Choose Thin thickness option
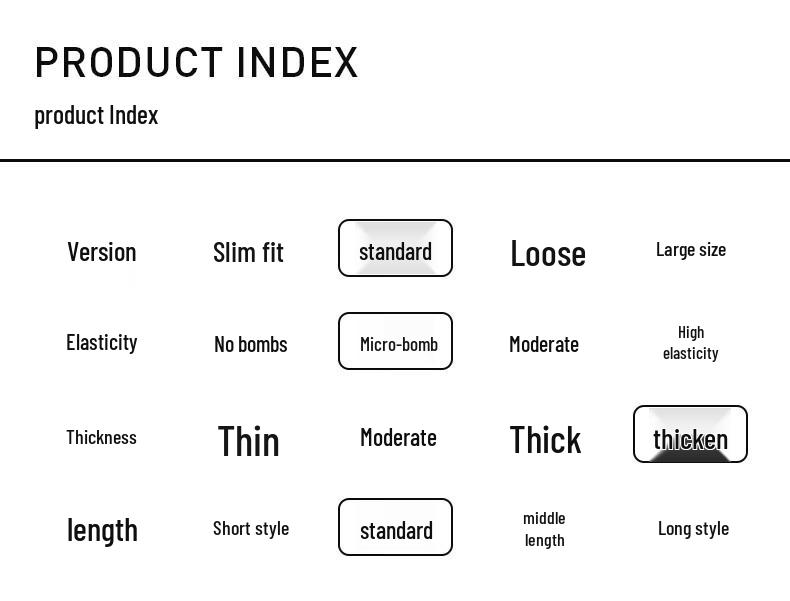The image size is (790, 601). 248,441
